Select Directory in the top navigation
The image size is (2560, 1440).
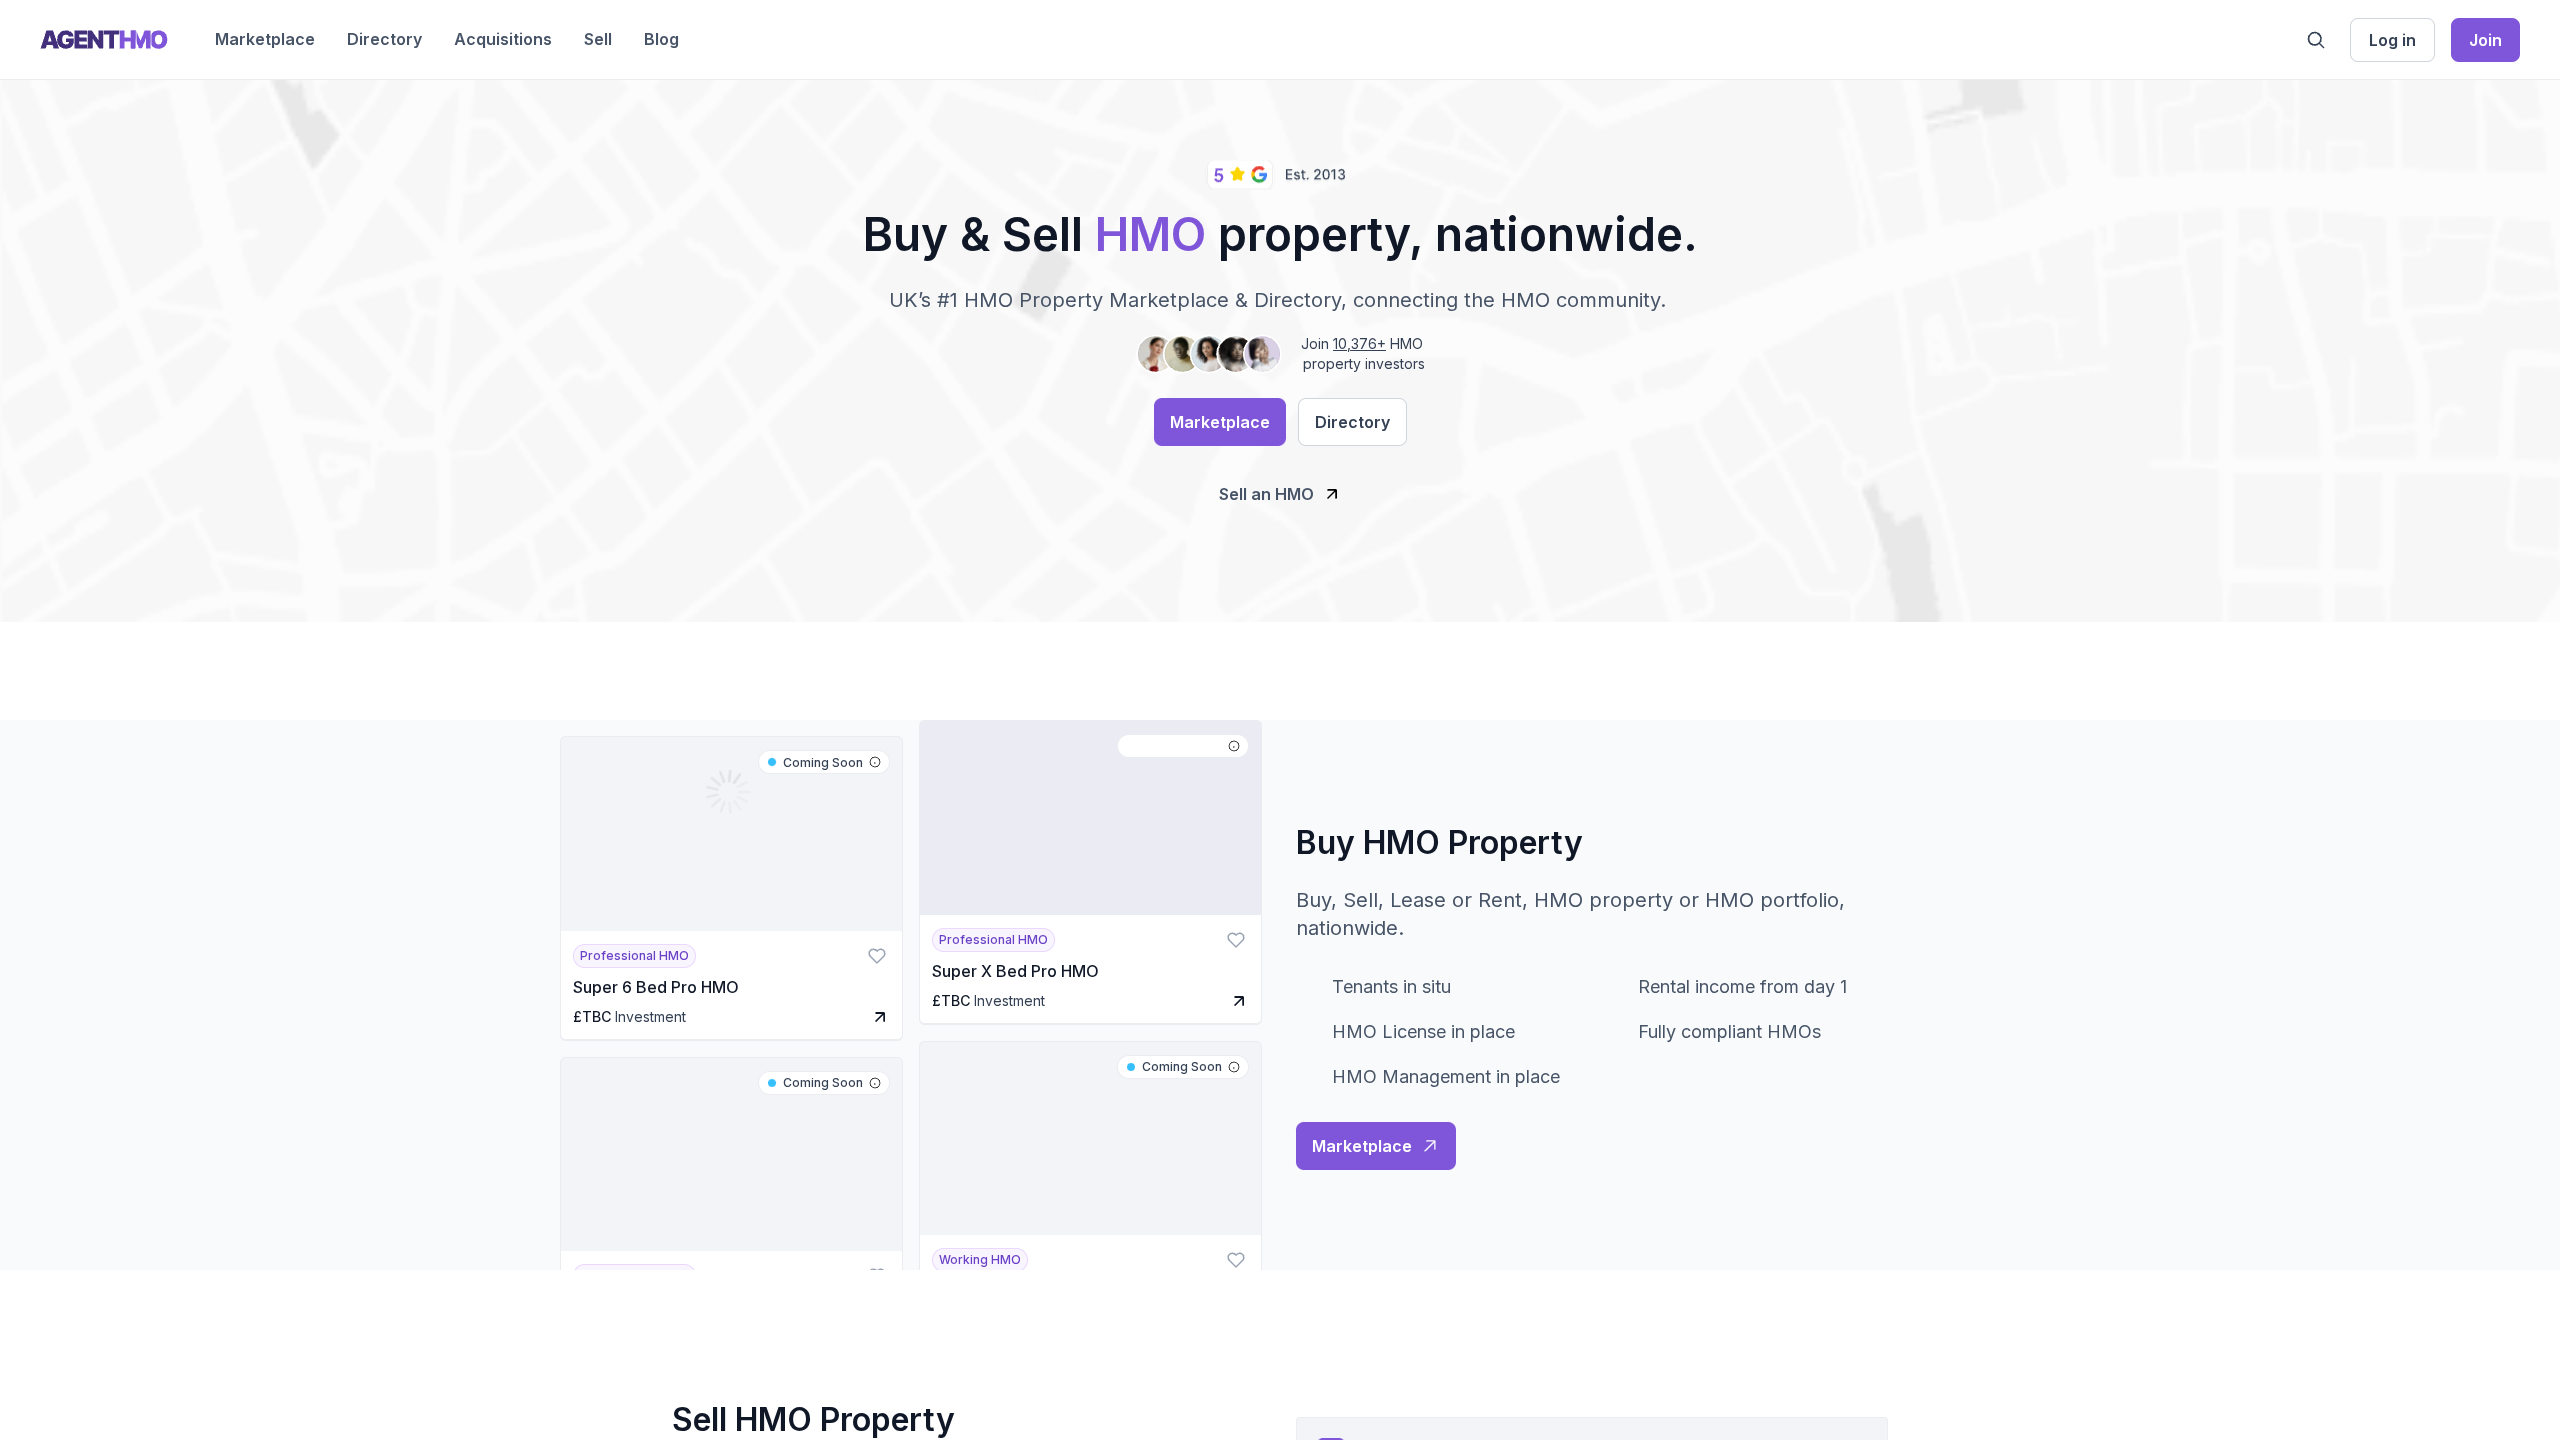pos(384,39)
